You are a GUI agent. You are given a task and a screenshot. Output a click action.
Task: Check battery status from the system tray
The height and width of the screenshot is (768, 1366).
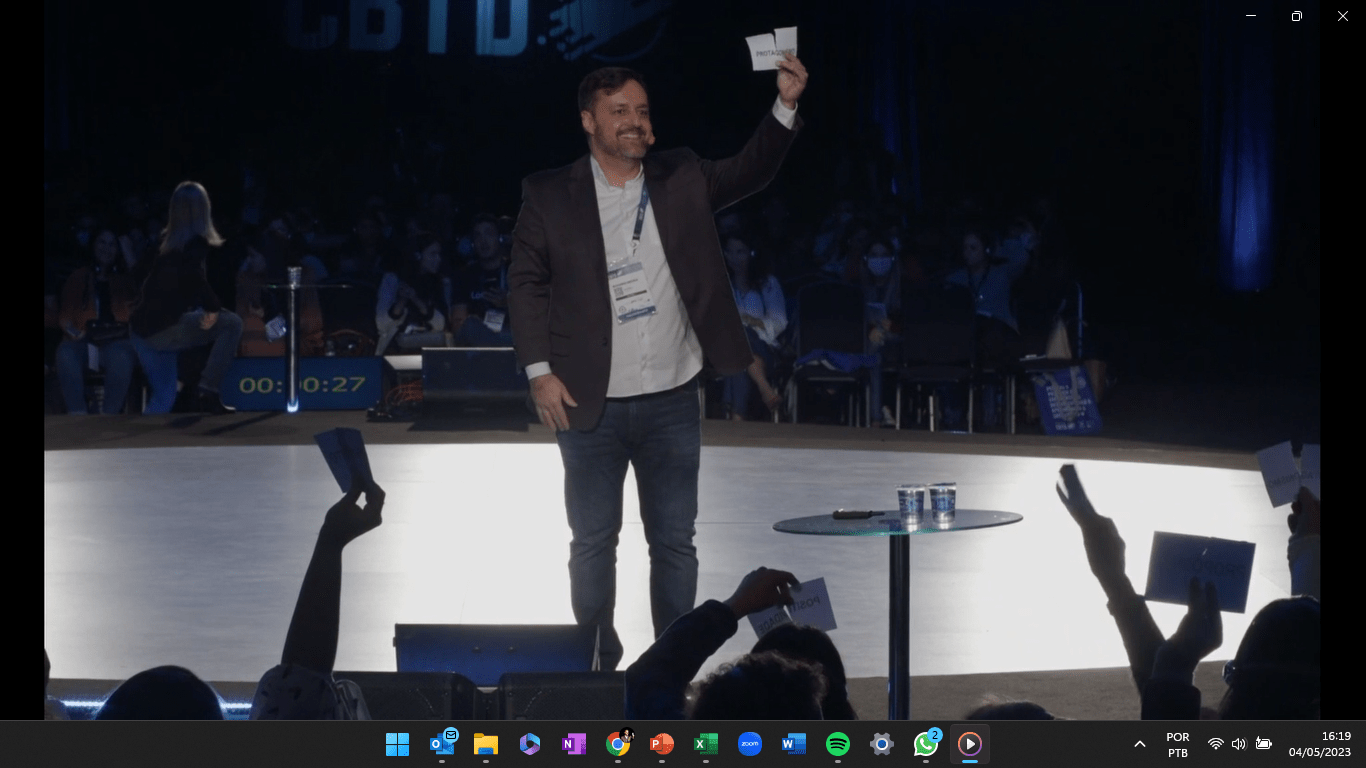(1262, 743)
